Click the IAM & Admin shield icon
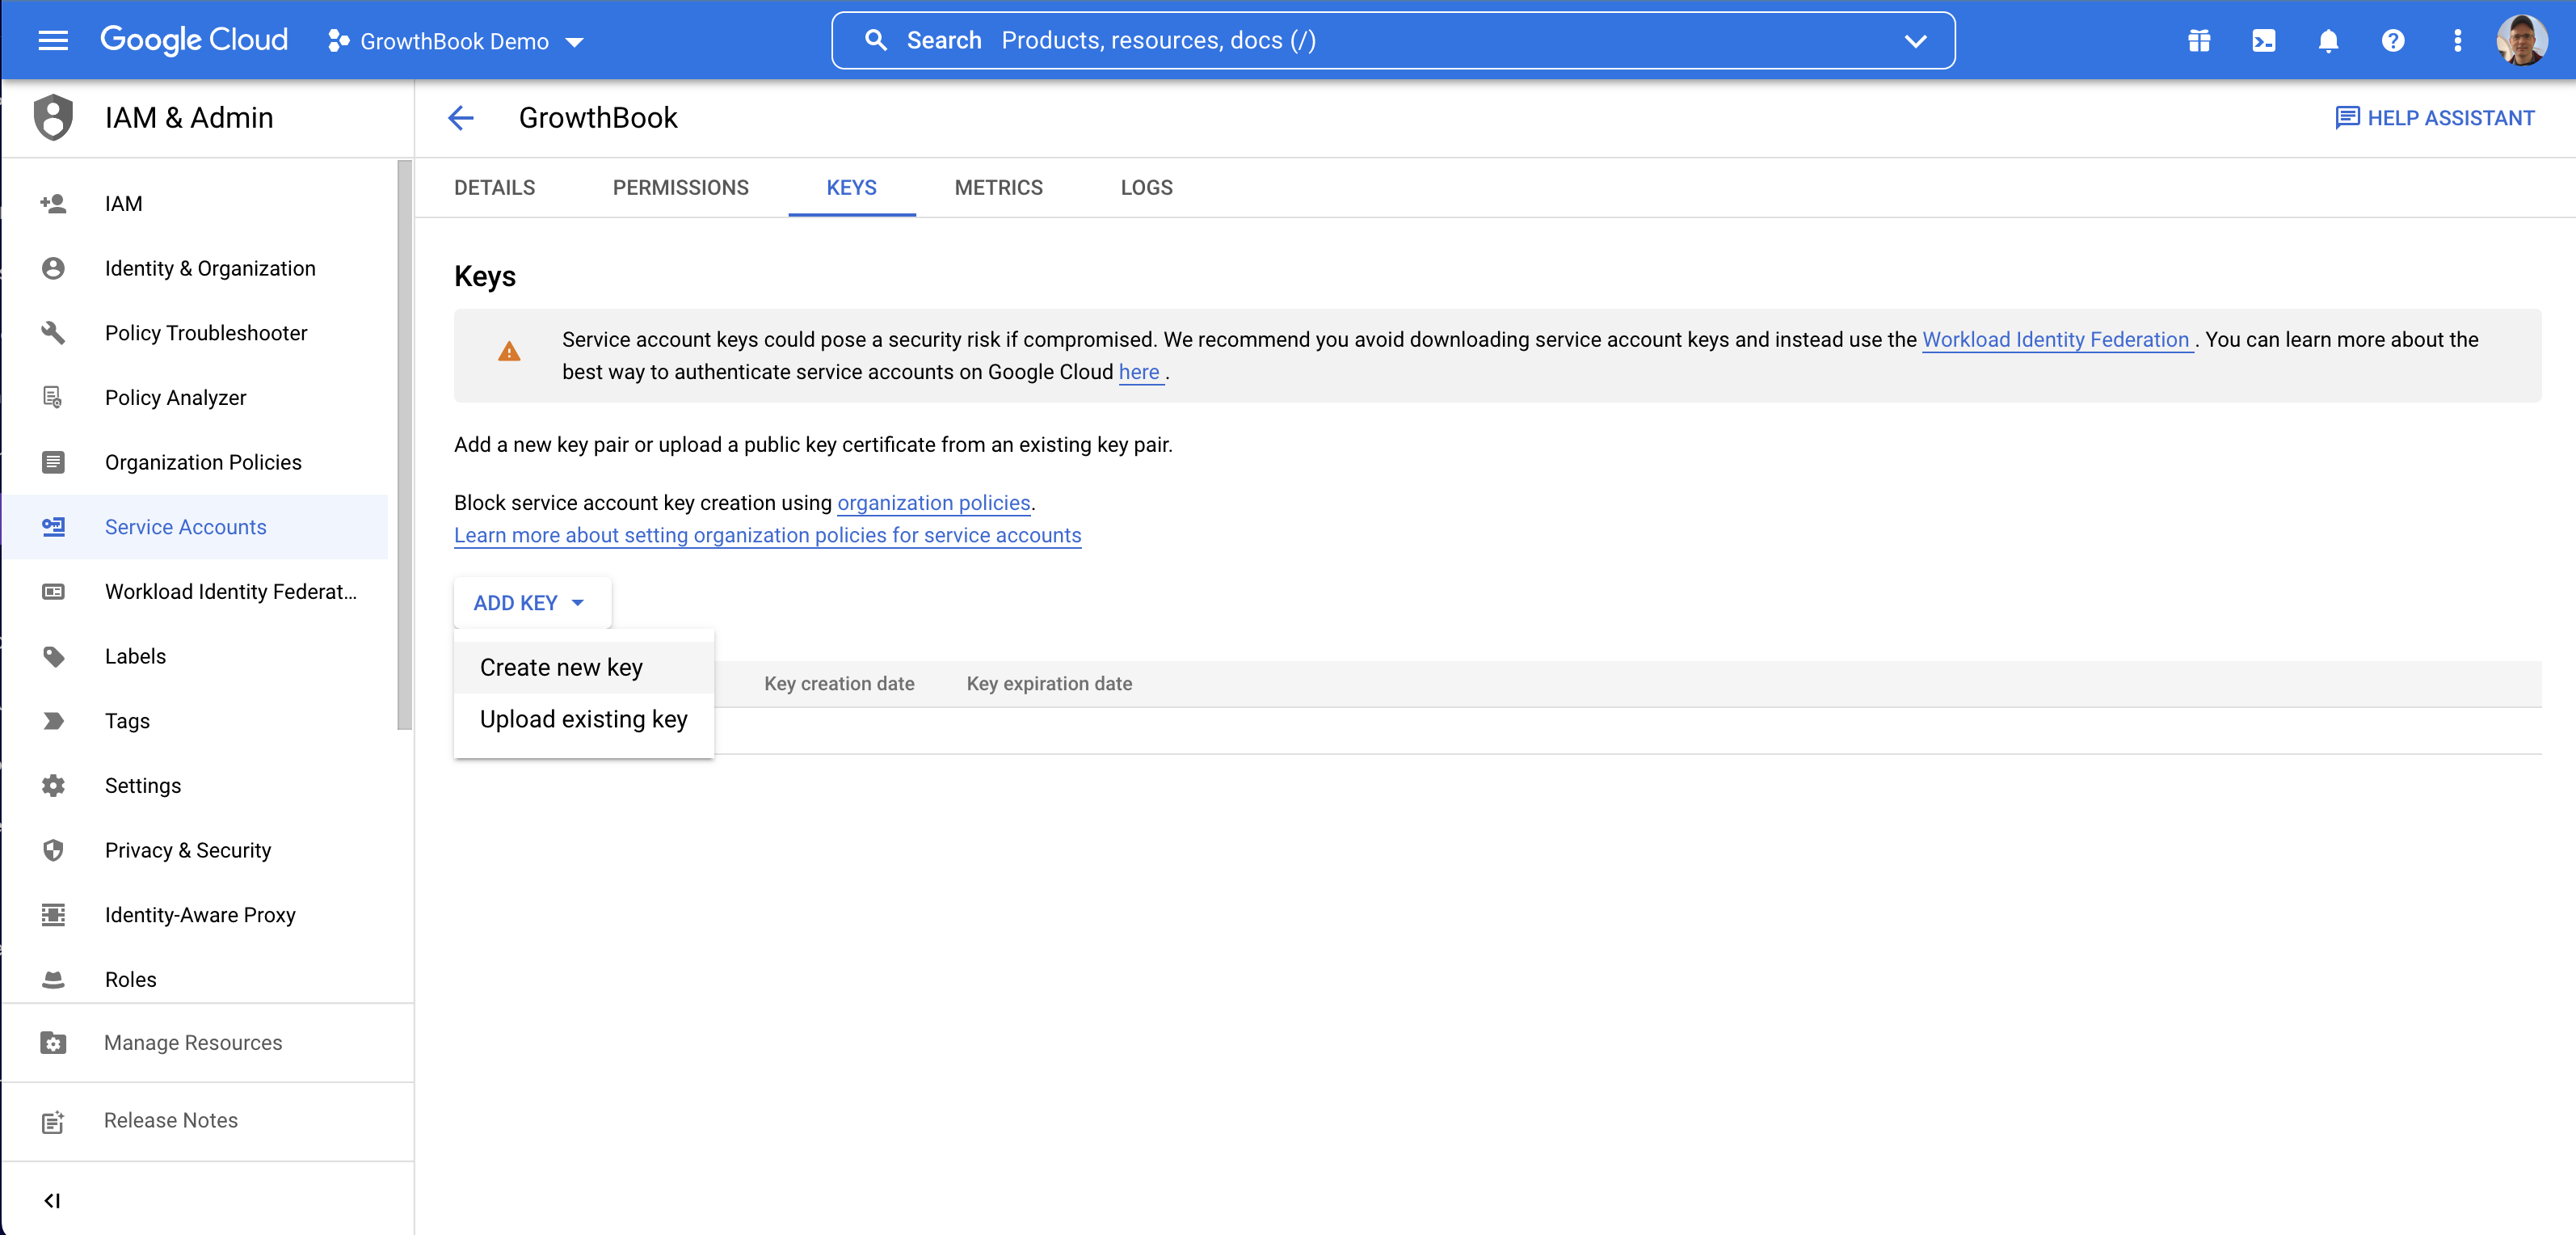The width and height of the screenshot is (2576, 1235). (53, 116)
